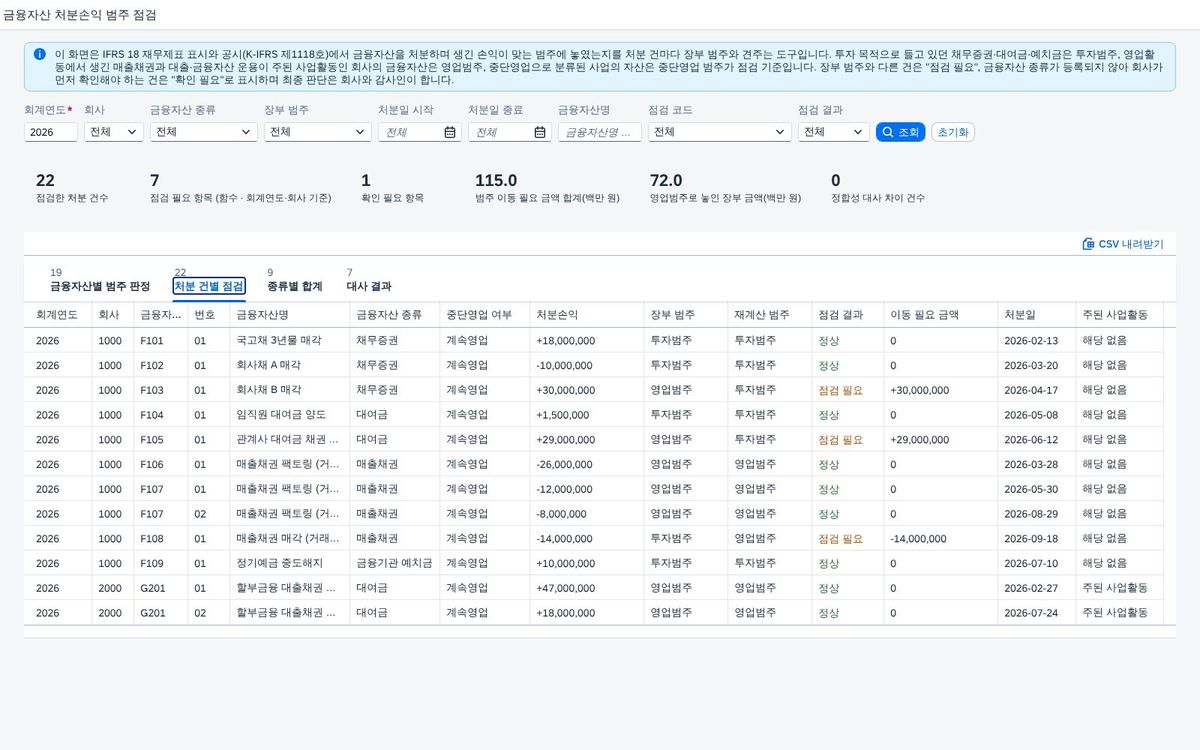Viewport: 1200px width, 750px height.
Task: Click the 회계연도 field showing 2026
Action: (x=51, y=132)
